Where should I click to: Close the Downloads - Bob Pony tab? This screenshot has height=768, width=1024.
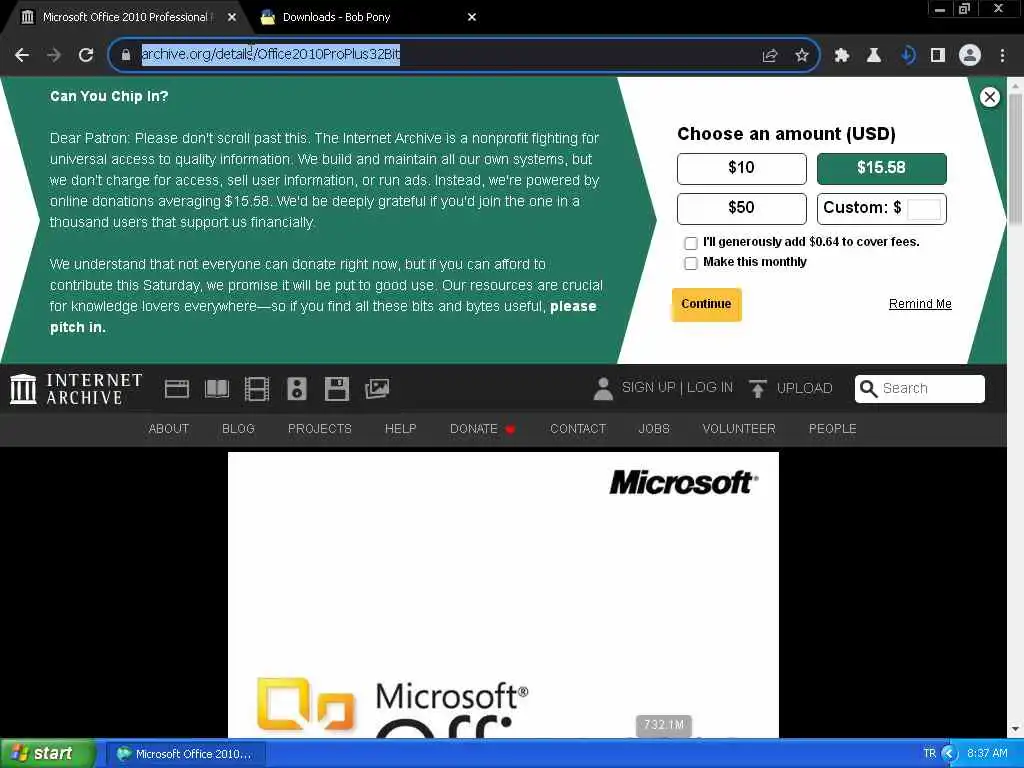click(x=472, y=18)
